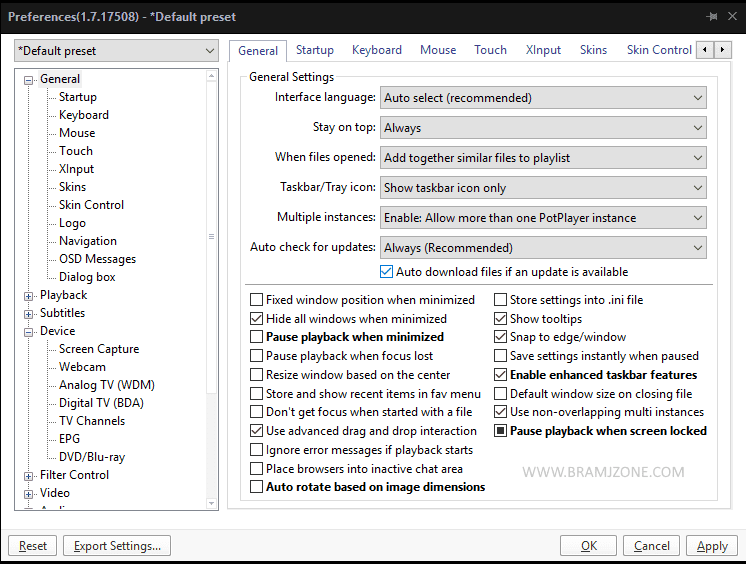Click the Apply button
Image resolution: width=746 pixels, height=564 pixels.
(x=712, y=545)
